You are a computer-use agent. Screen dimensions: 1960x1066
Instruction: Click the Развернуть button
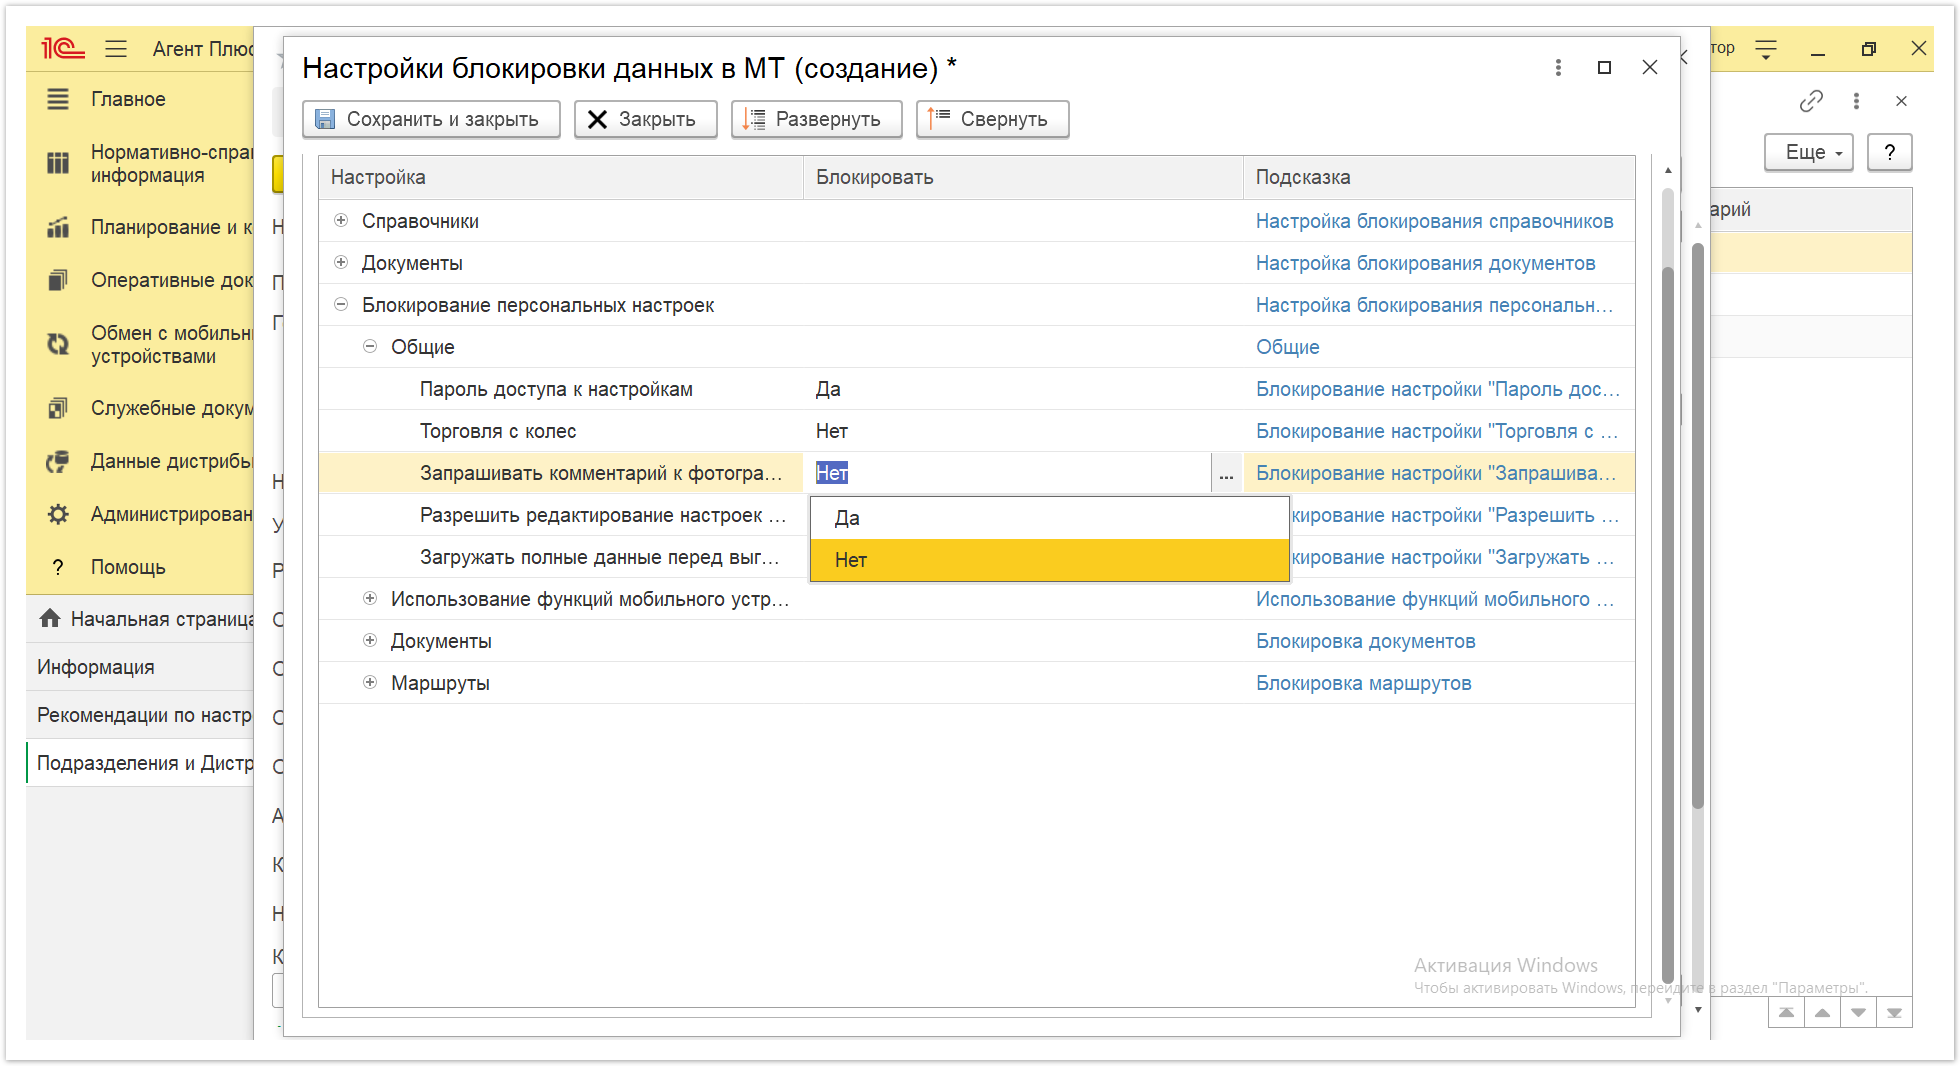[x=816, y=119]
